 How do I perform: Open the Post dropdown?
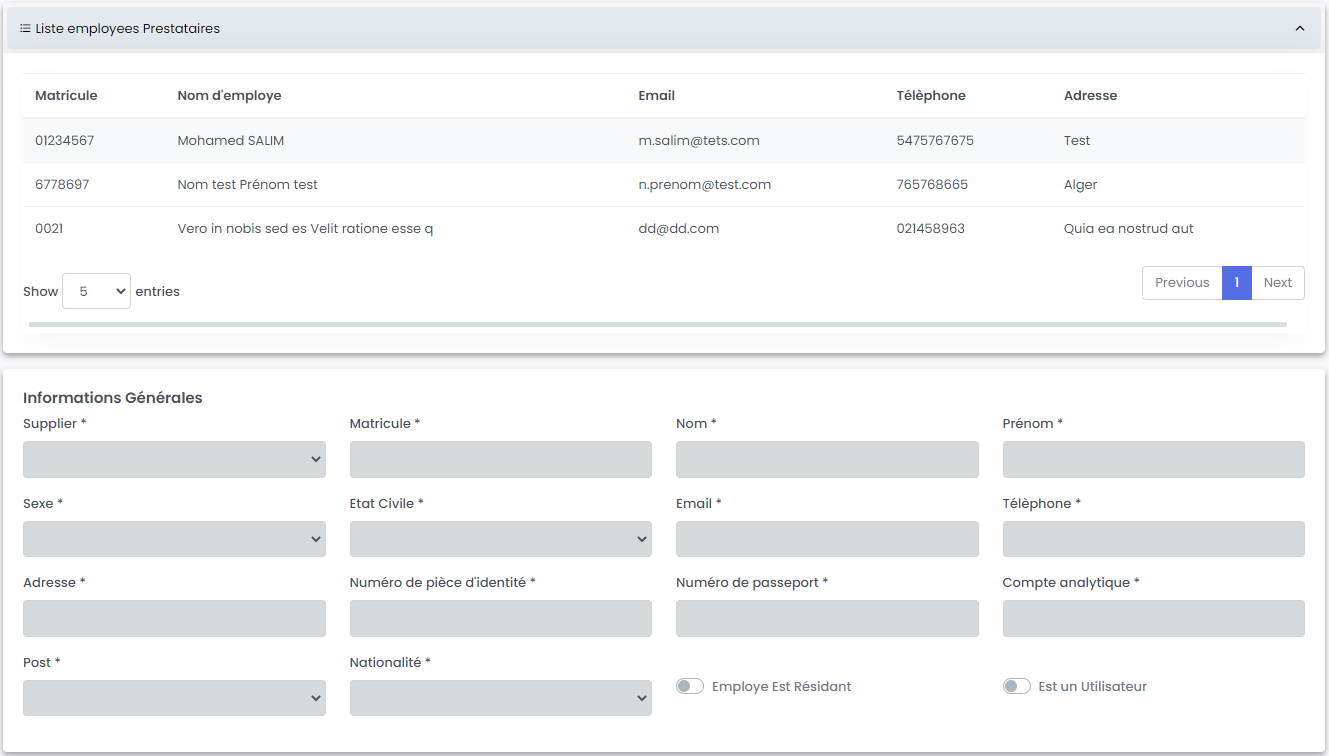174,698
